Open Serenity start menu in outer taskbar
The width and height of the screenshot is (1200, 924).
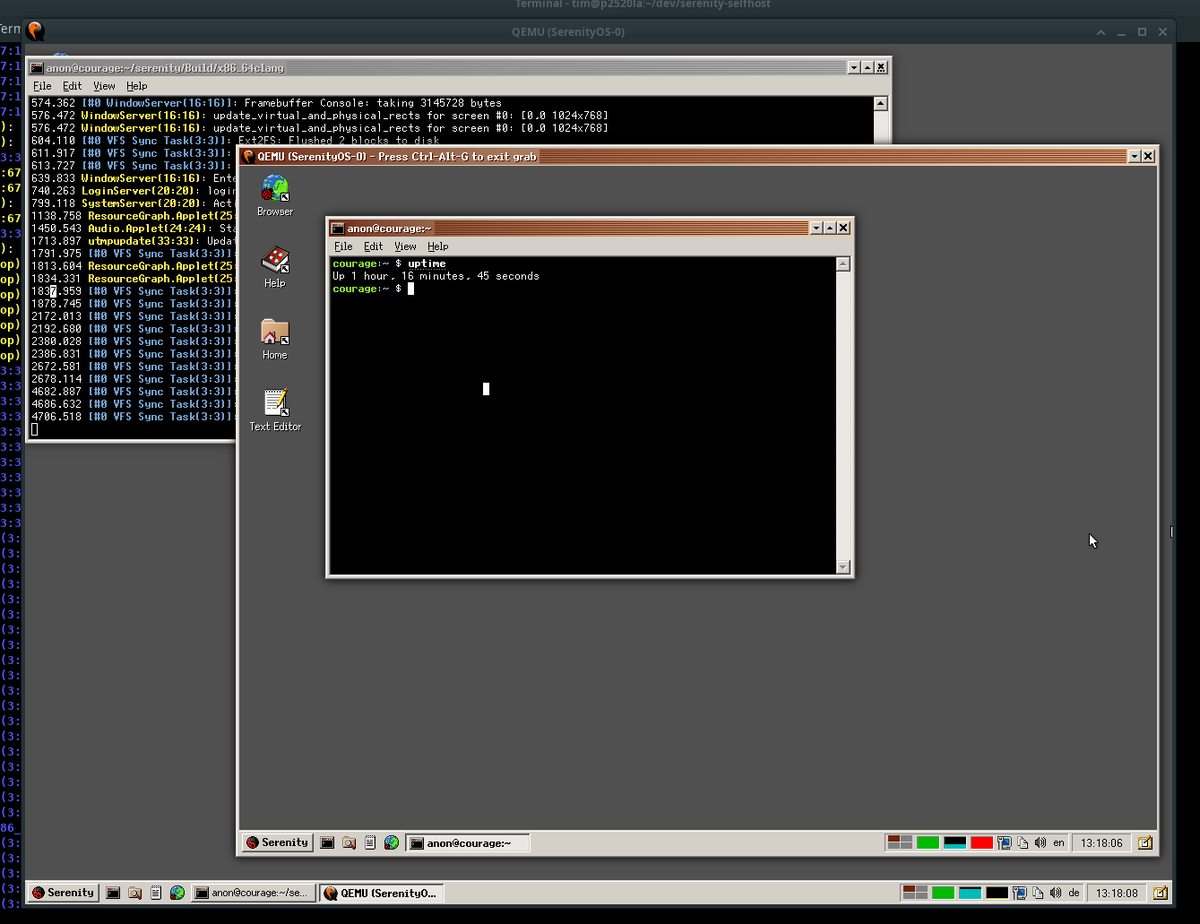click(x=63, y=892)
